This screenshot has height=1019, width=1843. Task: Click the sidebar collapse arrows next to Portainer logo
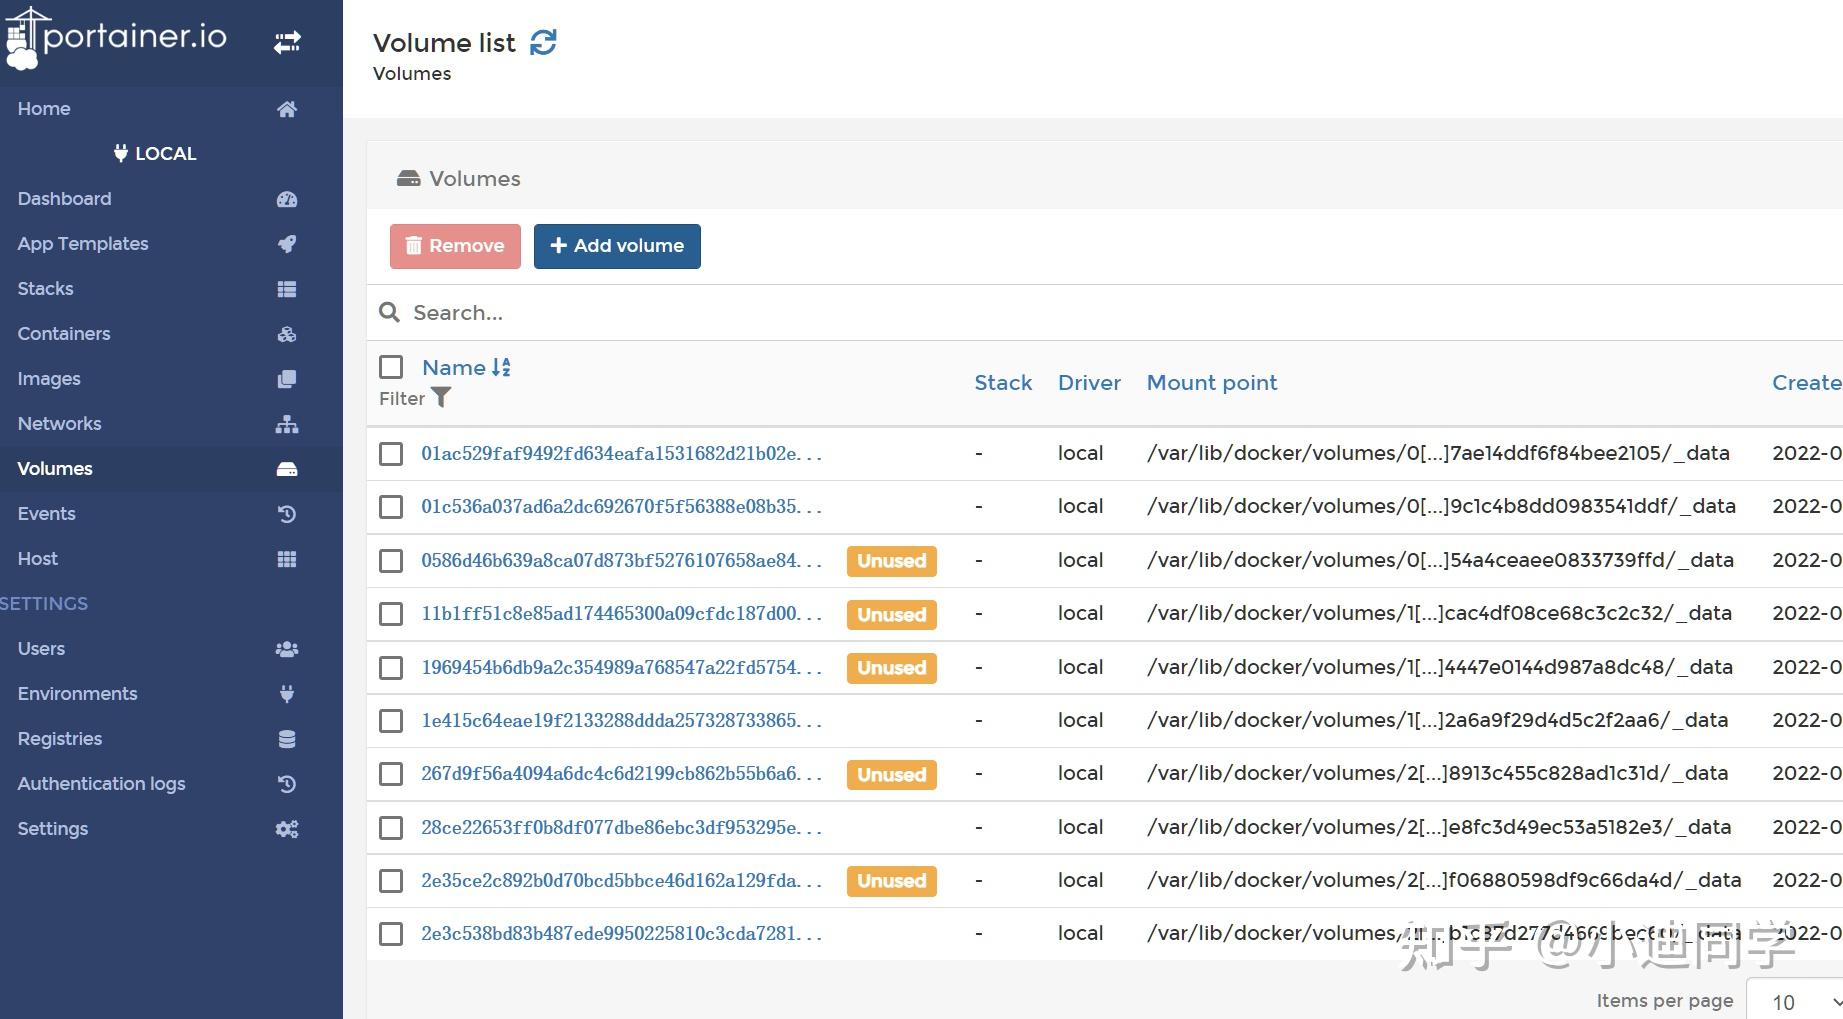[287, 42]
